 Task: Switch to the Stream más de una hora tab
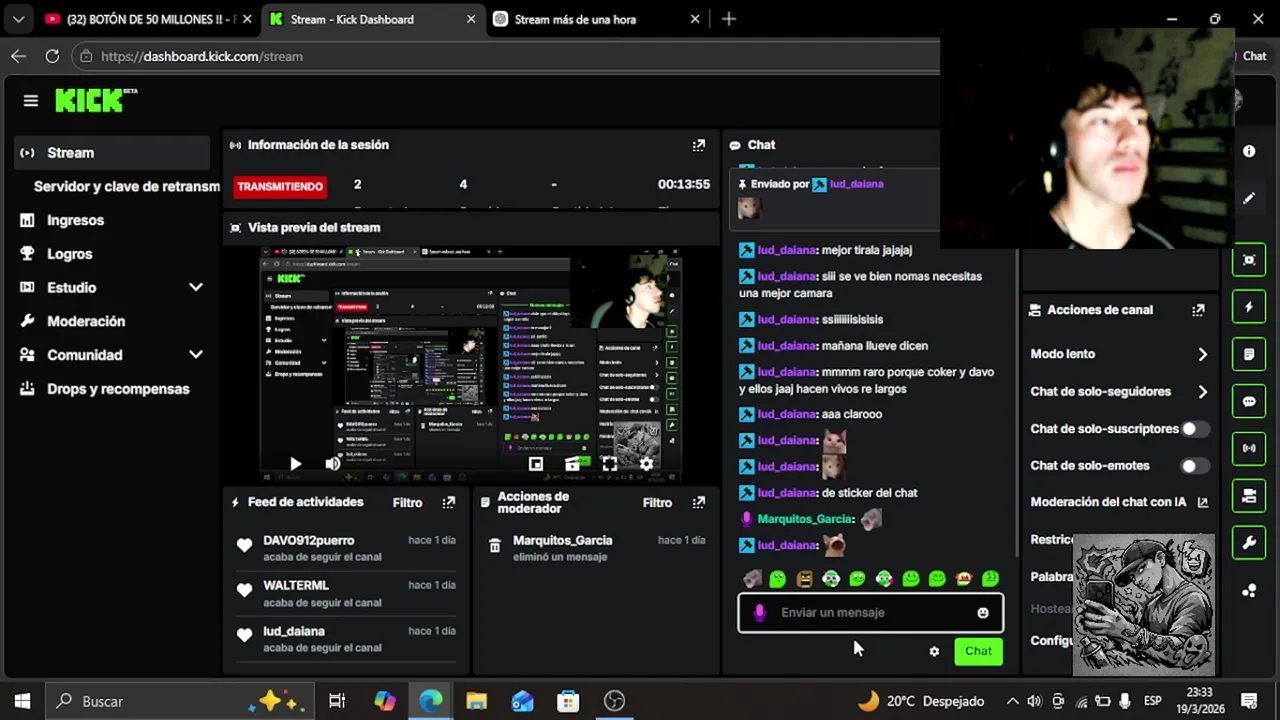click(x=596, y=19)
